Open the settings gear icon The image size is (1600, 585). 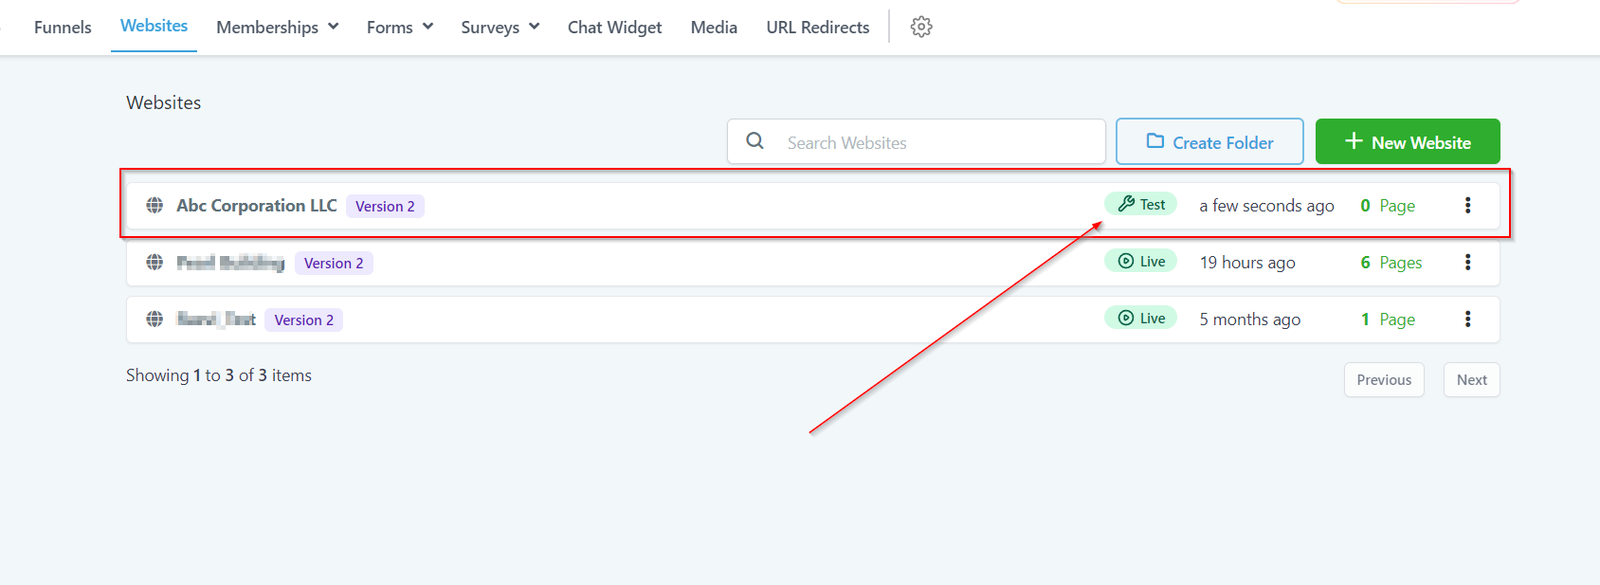click(x=921, y=27)
